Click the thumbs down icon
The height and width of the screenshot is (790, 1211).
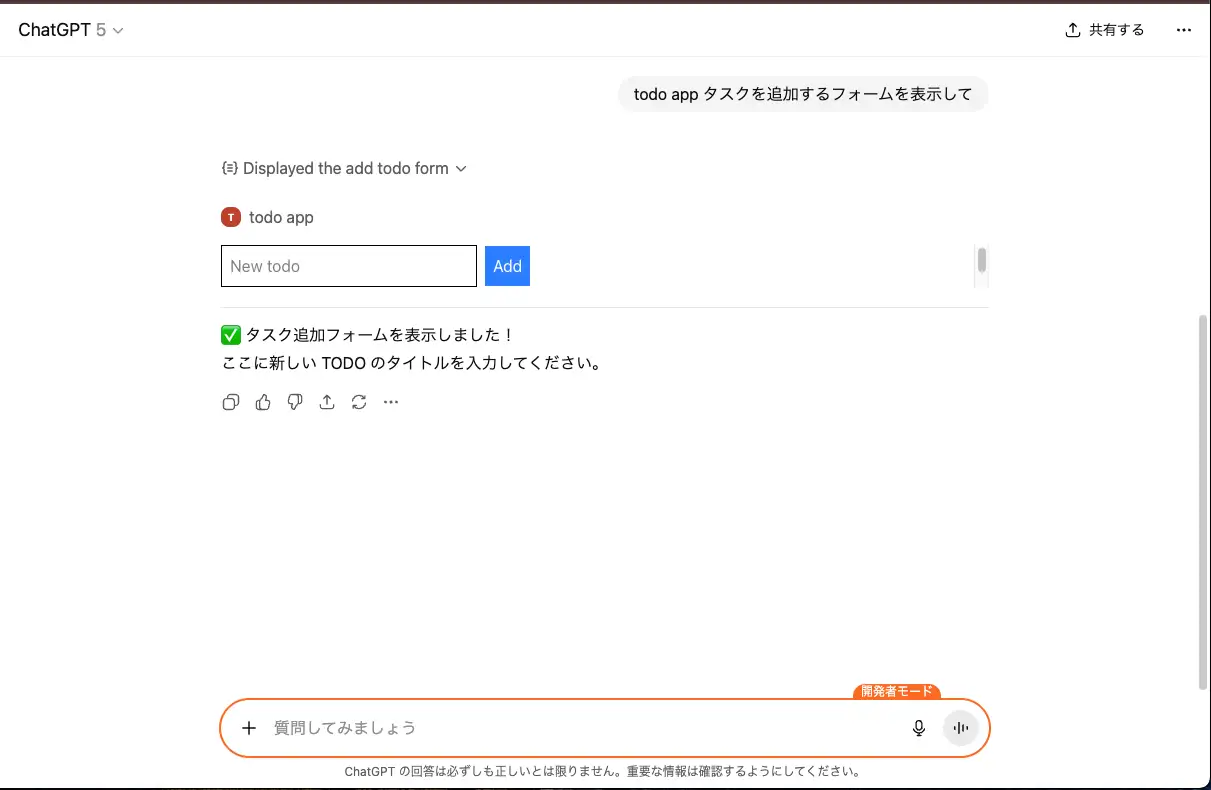pyautogui.click(x=295, y=402)
